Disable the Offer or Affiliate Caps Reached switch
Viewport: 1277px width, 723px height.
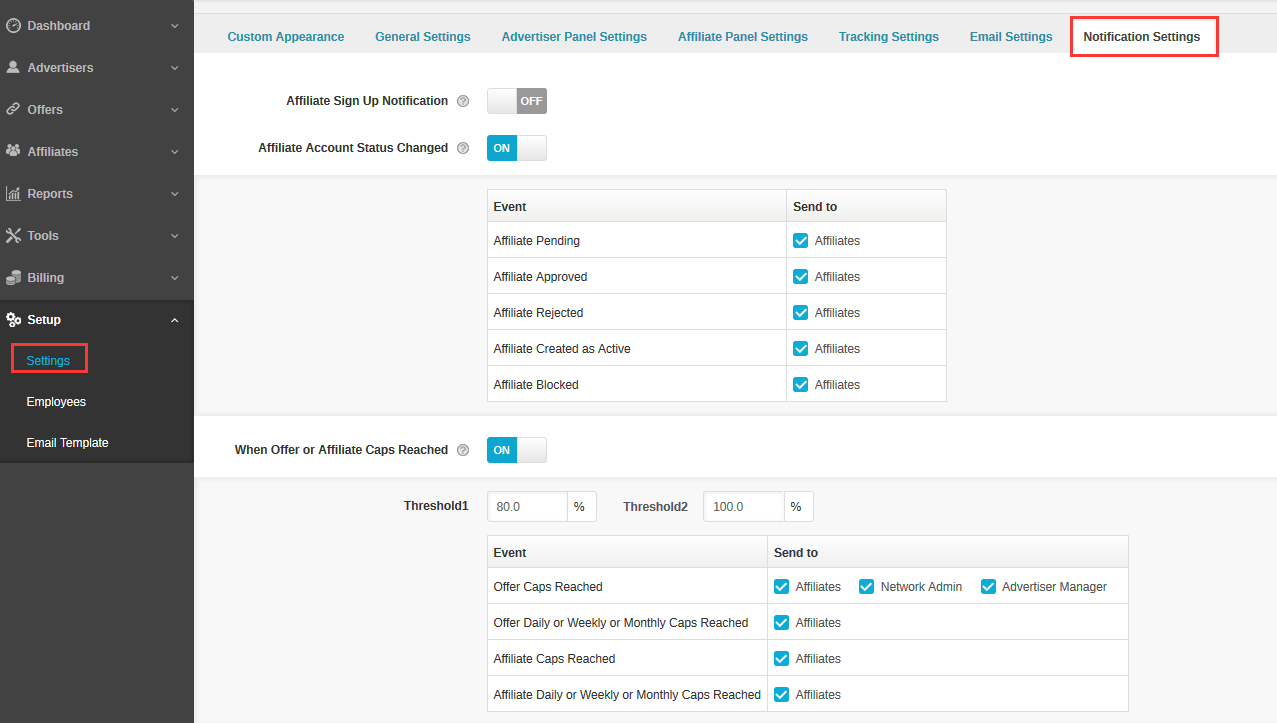point(517,450)
